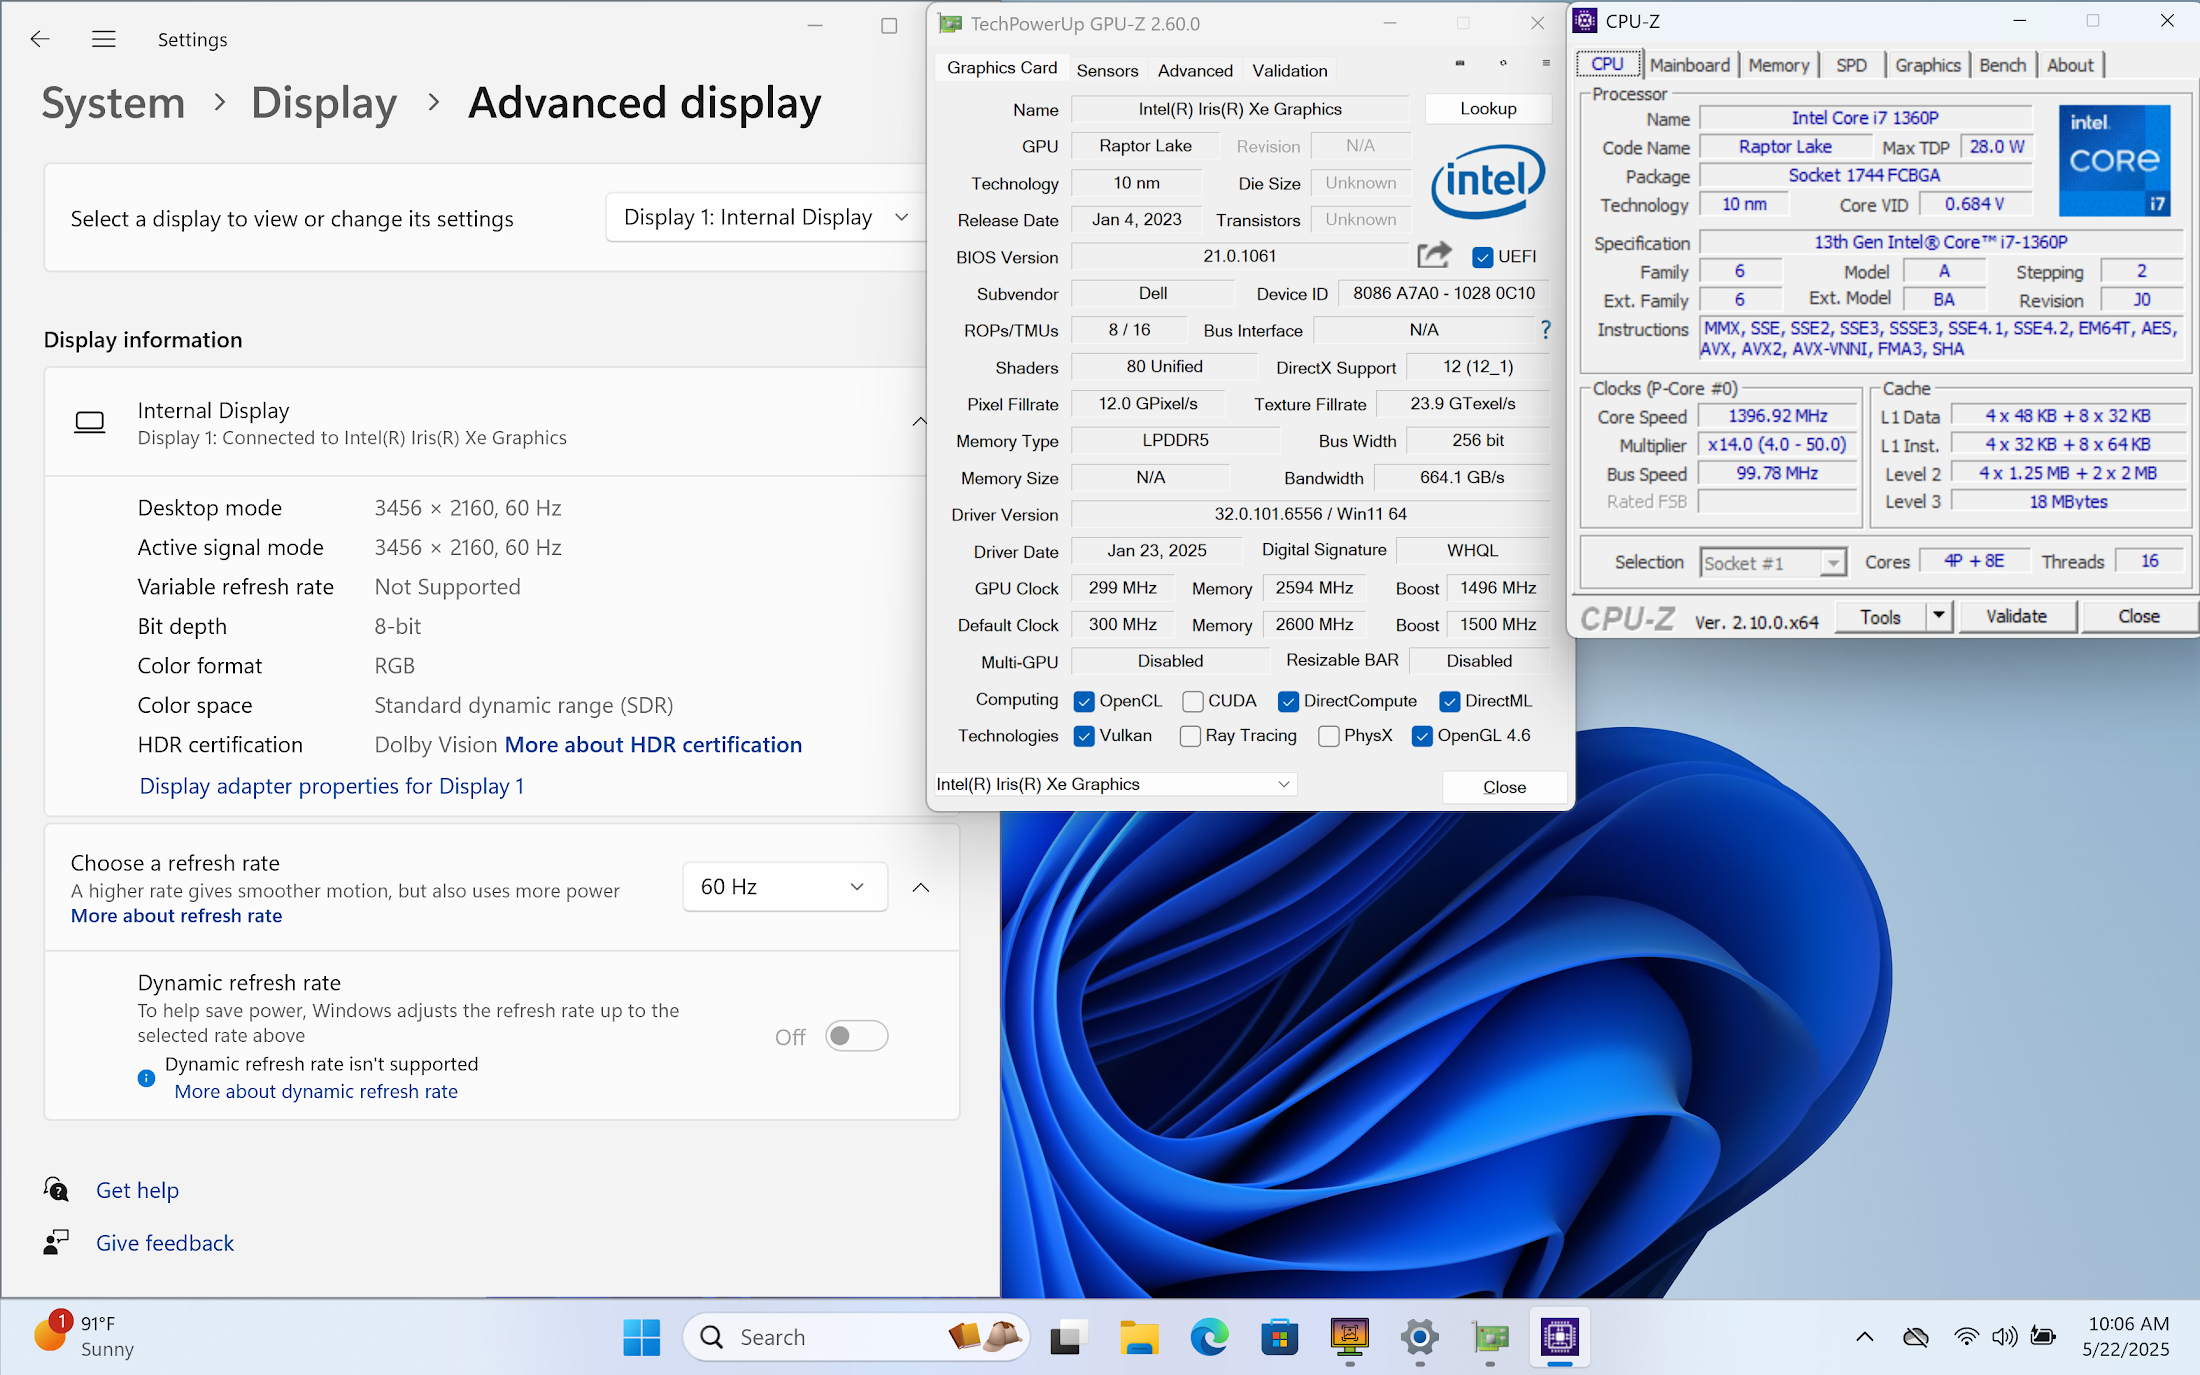The width and height of the screenshot is (2200, 1375).
Task: Open the Graphics tab in CPU-Z
Action: tap(1927, 65)
